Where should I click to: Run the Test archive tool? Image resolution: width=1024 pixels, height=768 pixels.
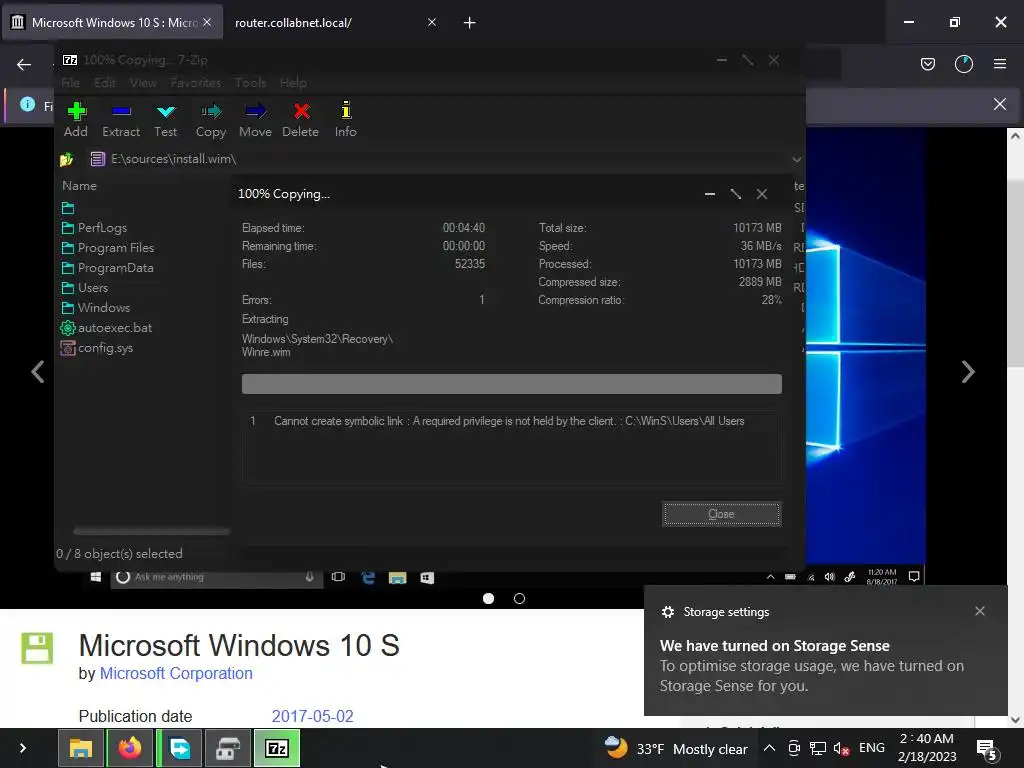click(x=166, y=120)
